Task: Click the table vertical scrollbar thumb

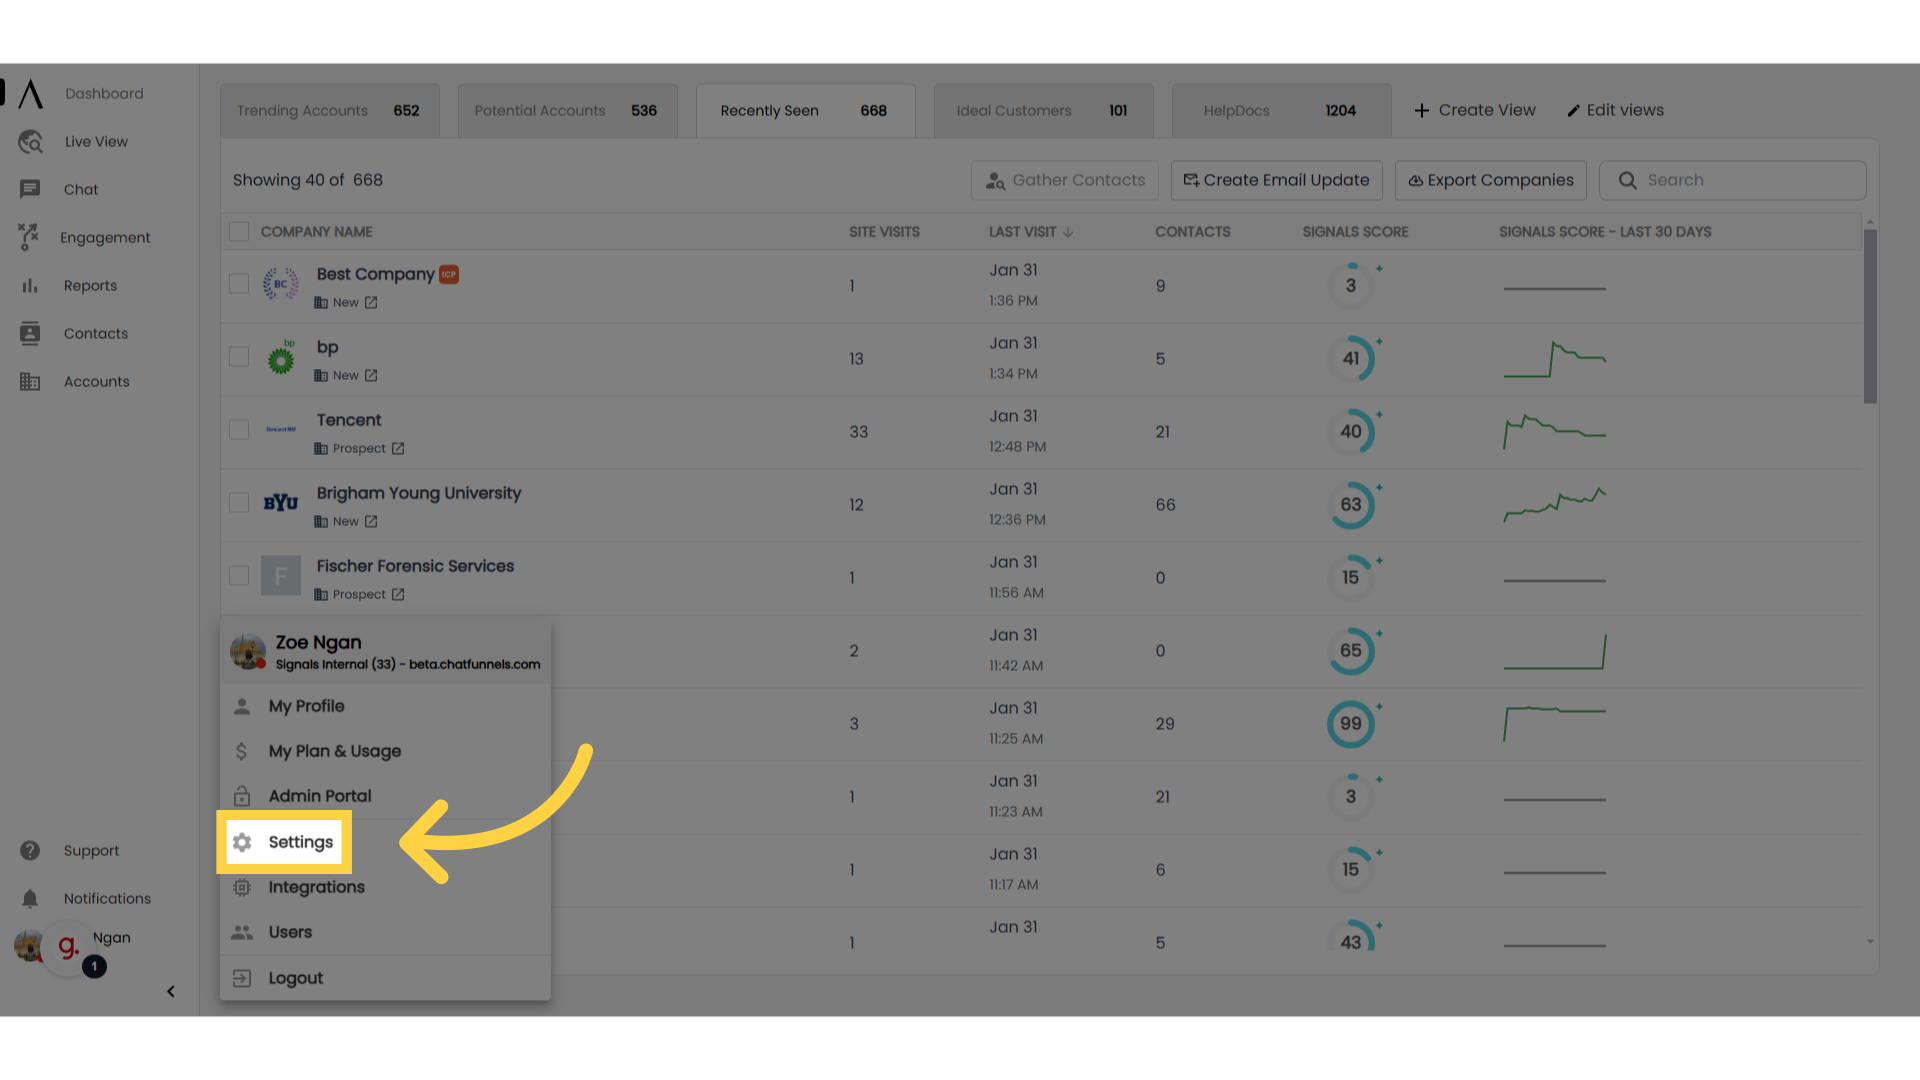Action: pyautogui.click(x=1870, y=317)
